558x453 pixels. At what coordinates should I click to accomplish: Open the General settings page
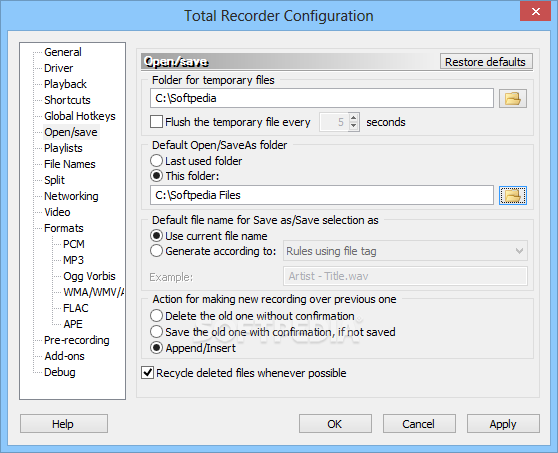(63, 52)
